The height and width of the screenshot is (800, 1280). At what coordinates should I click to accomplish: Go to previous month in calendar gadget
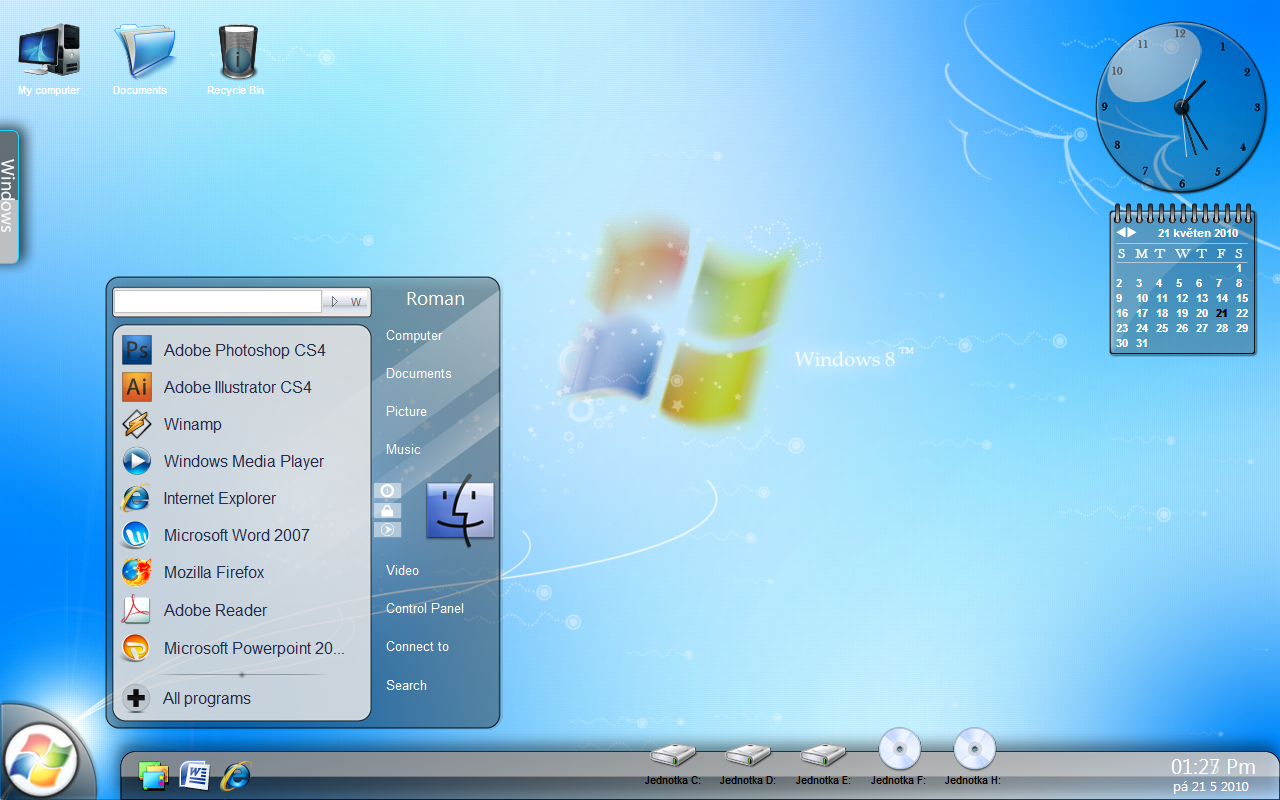click(1121, 232)
